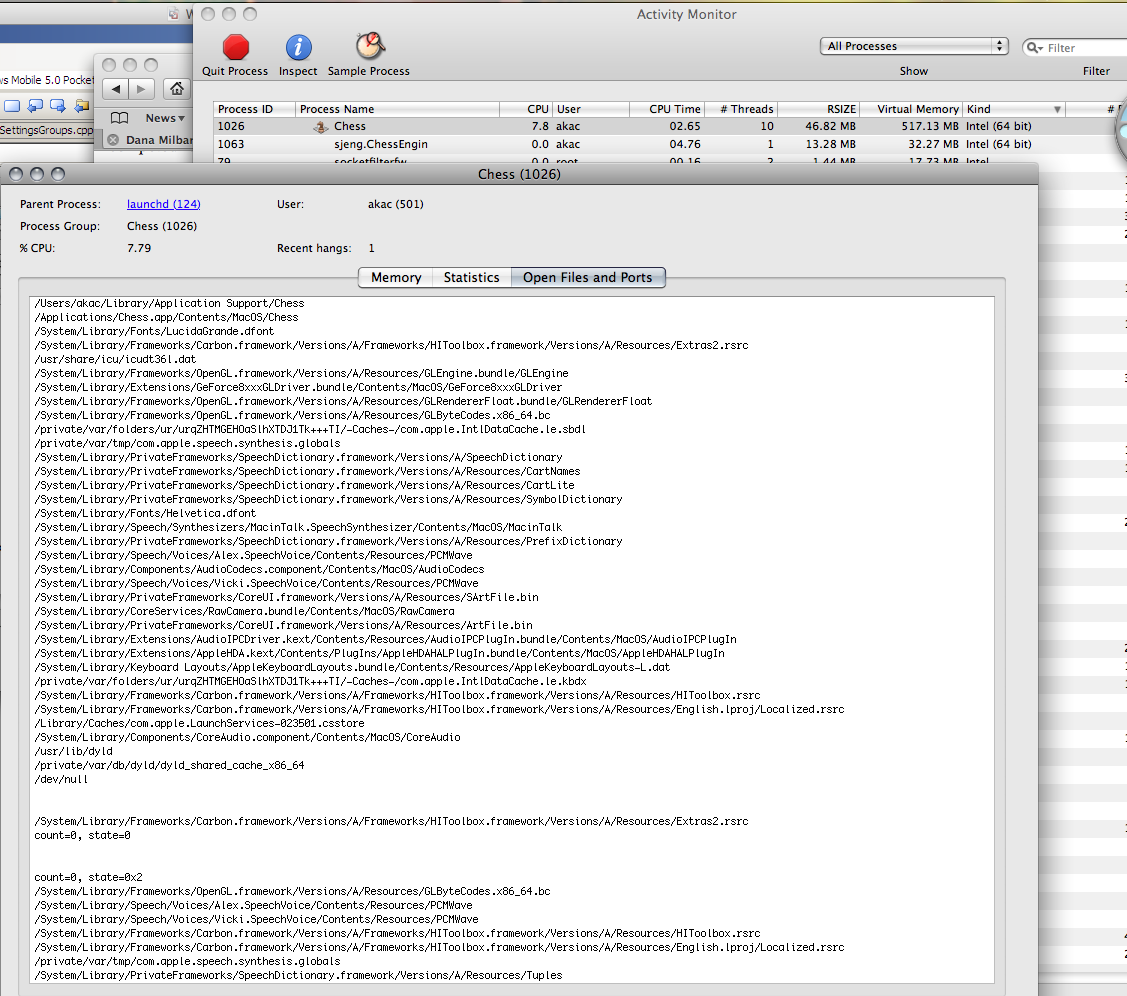Select the SettingsGroups.cpp tab
Screen dimensions: 1127x996
47,130
